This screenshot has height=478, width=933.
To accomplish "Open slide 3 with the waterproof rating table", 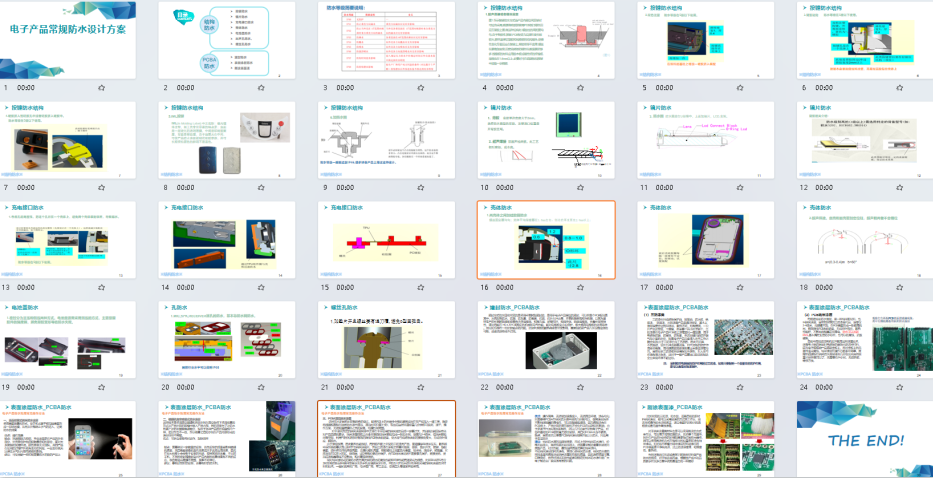I will click(386, 40).
